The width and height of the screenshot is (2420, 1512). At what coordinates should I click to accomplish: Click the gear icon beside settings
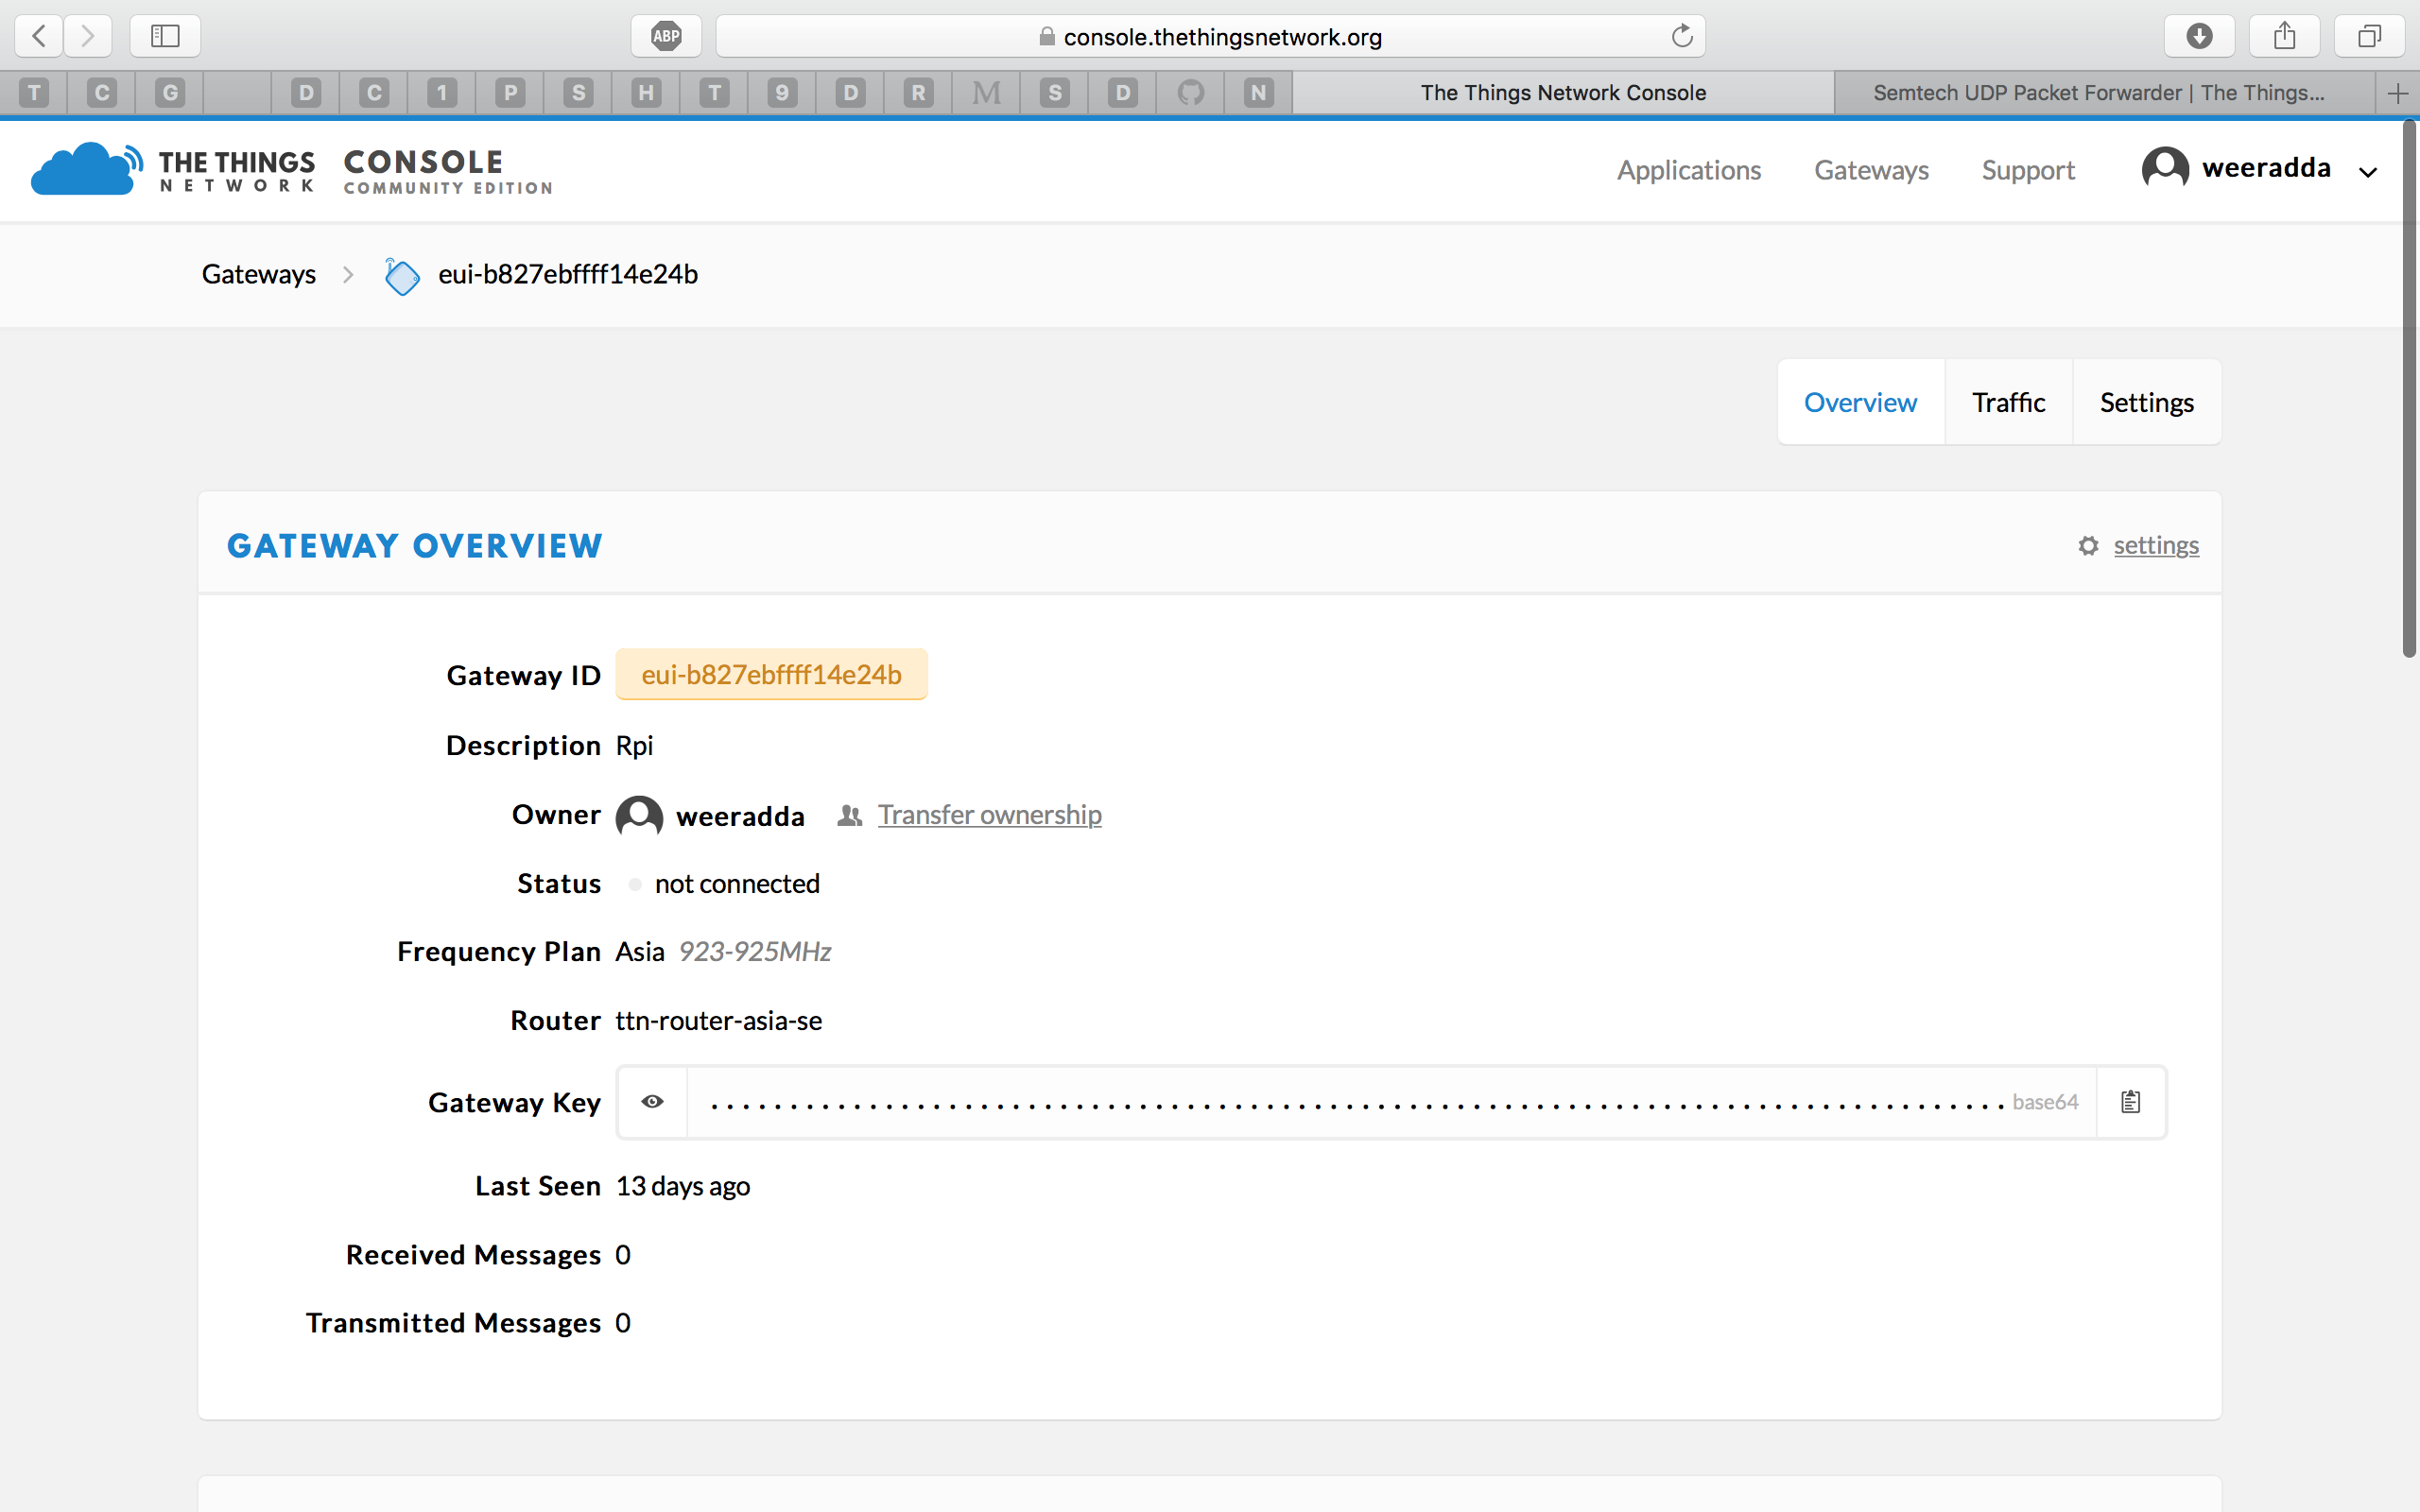pos(2088,546)
